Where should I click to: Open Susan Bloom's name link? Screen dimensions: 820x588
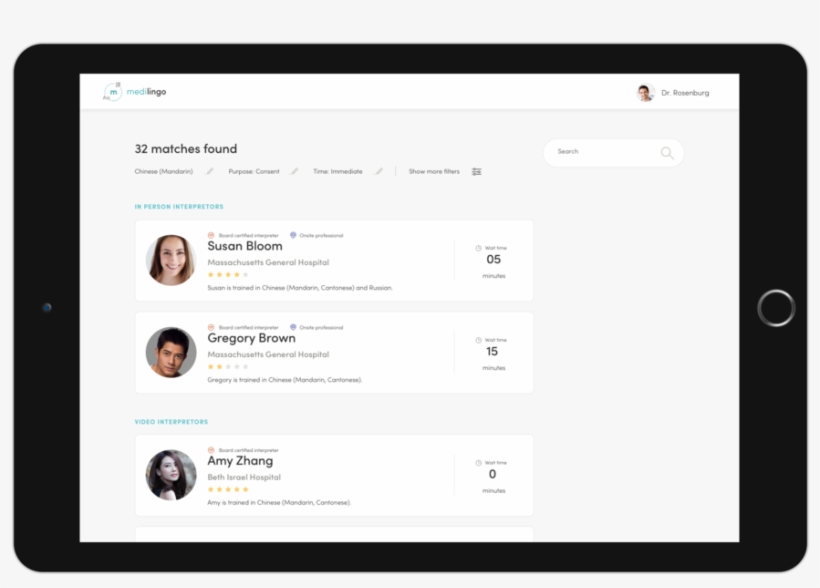[245, 246]
